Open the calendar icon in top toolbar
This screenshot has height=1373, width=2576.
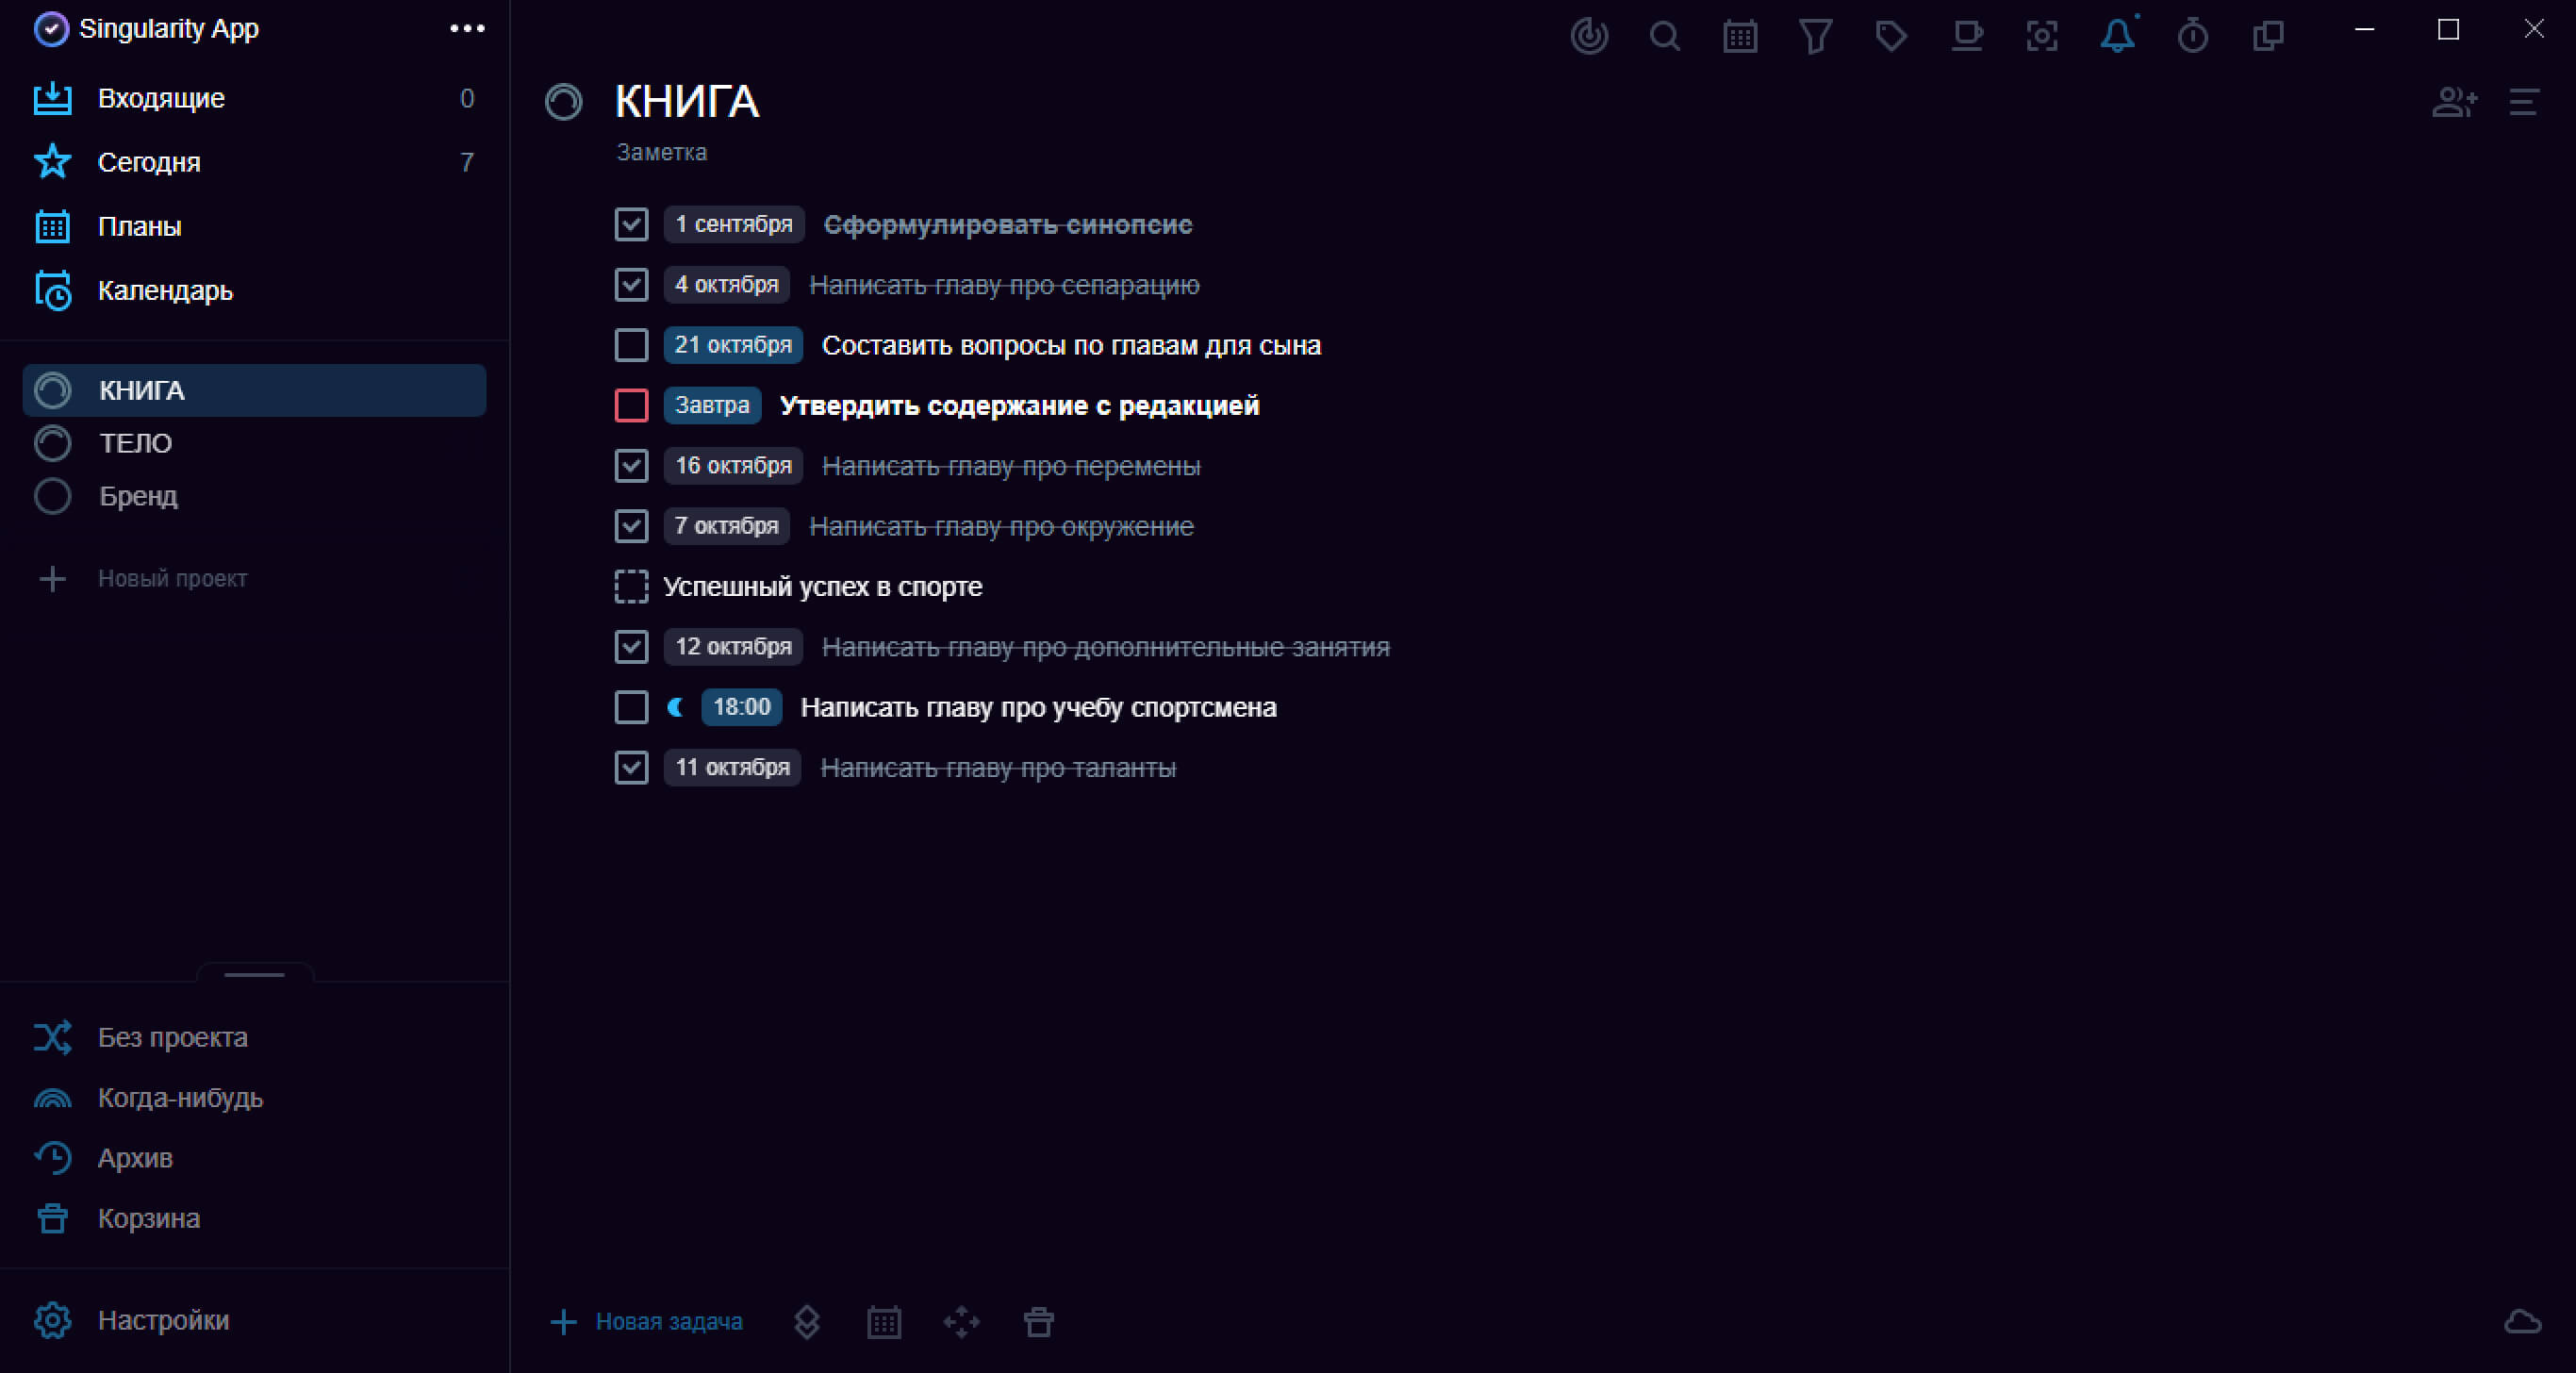pos(1740,36)
